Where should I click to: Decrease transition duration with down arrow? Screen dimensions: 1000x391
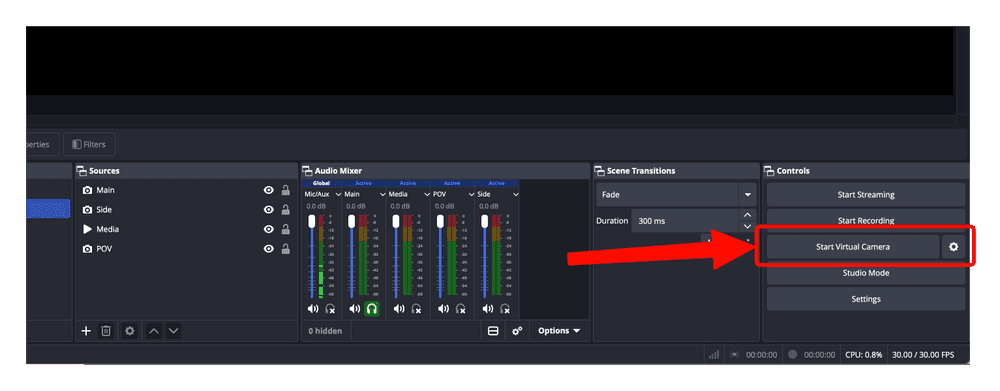click(747, 226)
